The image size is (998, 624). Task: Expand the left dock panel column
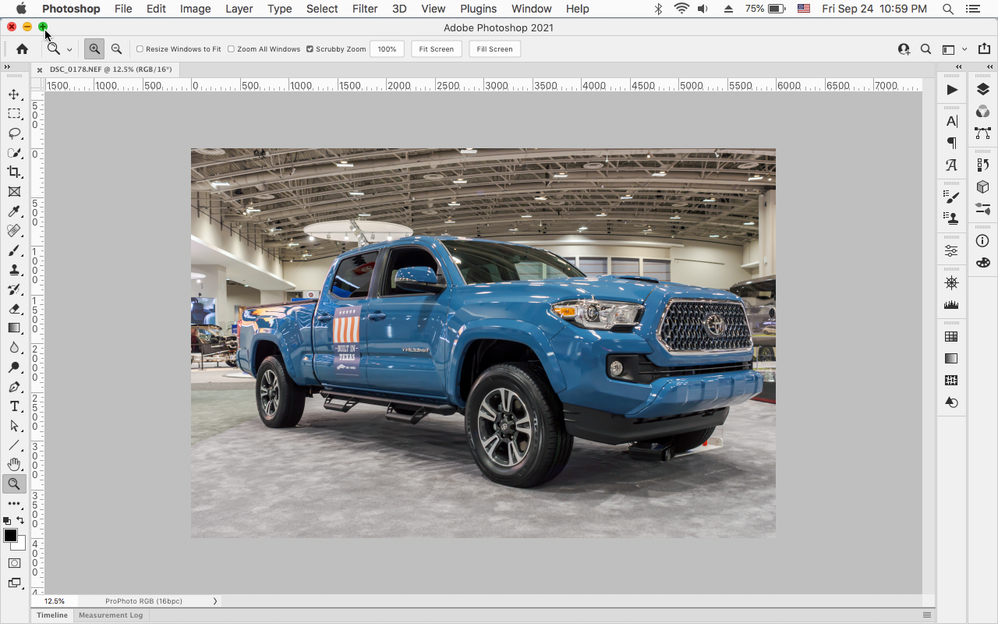click(x=959, y=67)
